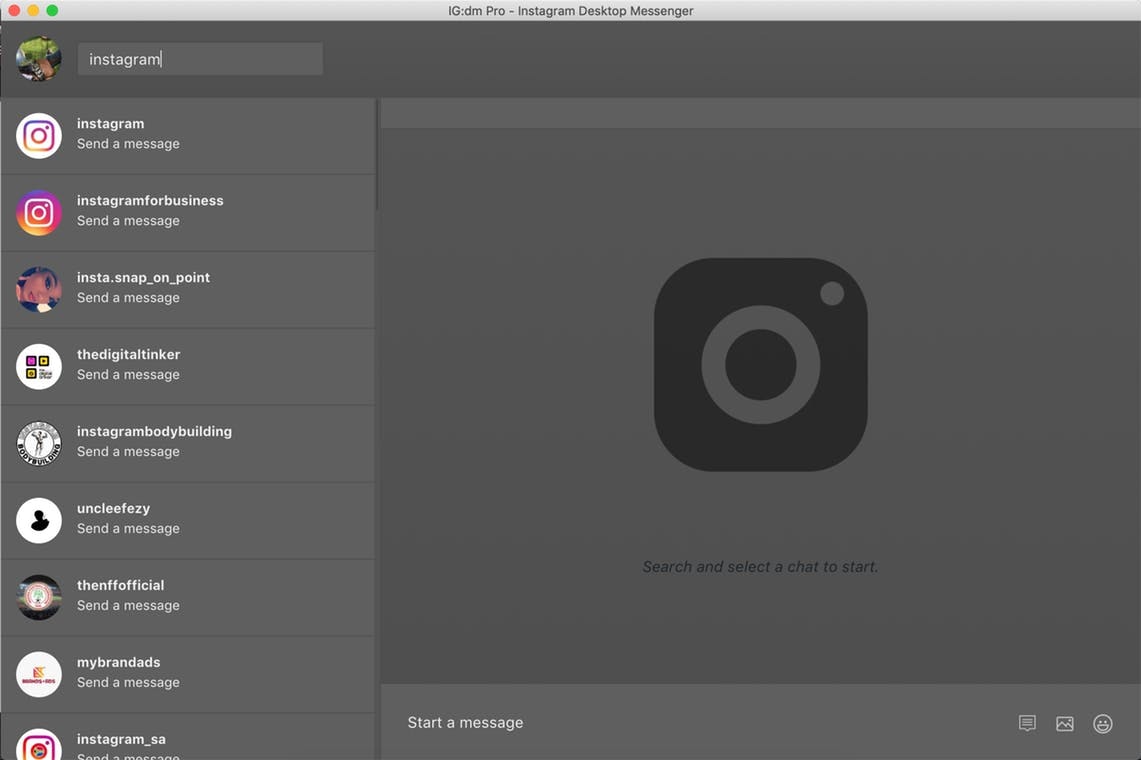The height and width of the screenshot is (760, 1141).
Task: Open the emoji picker icon
Action: [x=1102, y=723]
